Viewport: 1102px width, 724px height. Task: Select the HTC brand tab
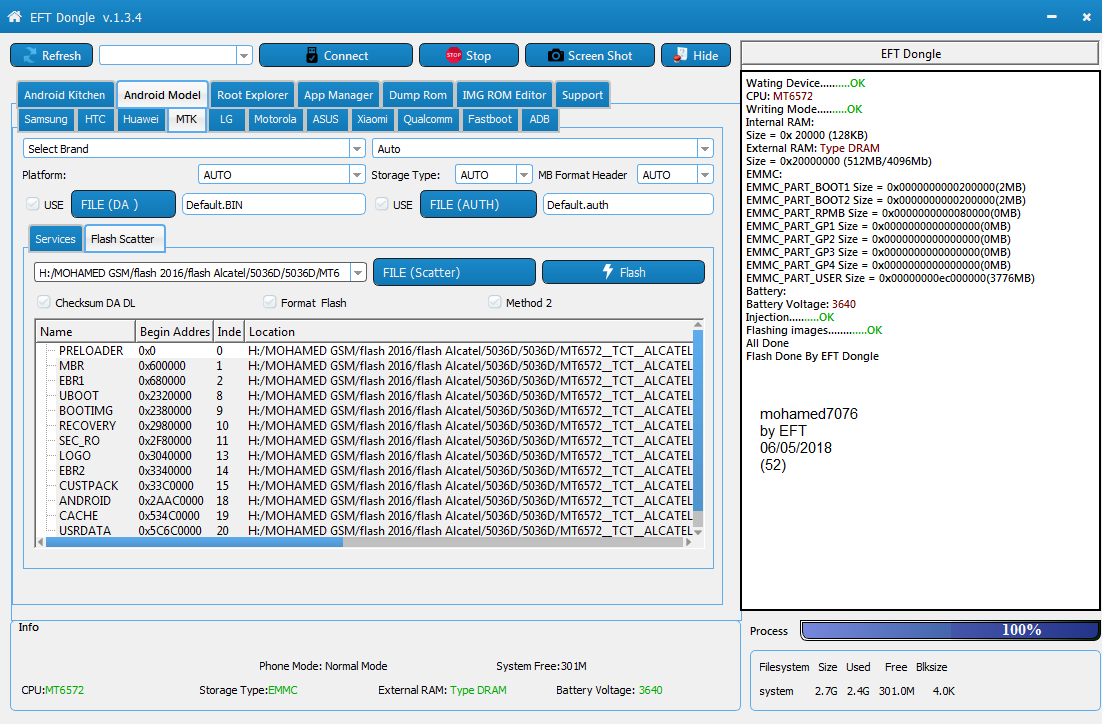point(95,119)
